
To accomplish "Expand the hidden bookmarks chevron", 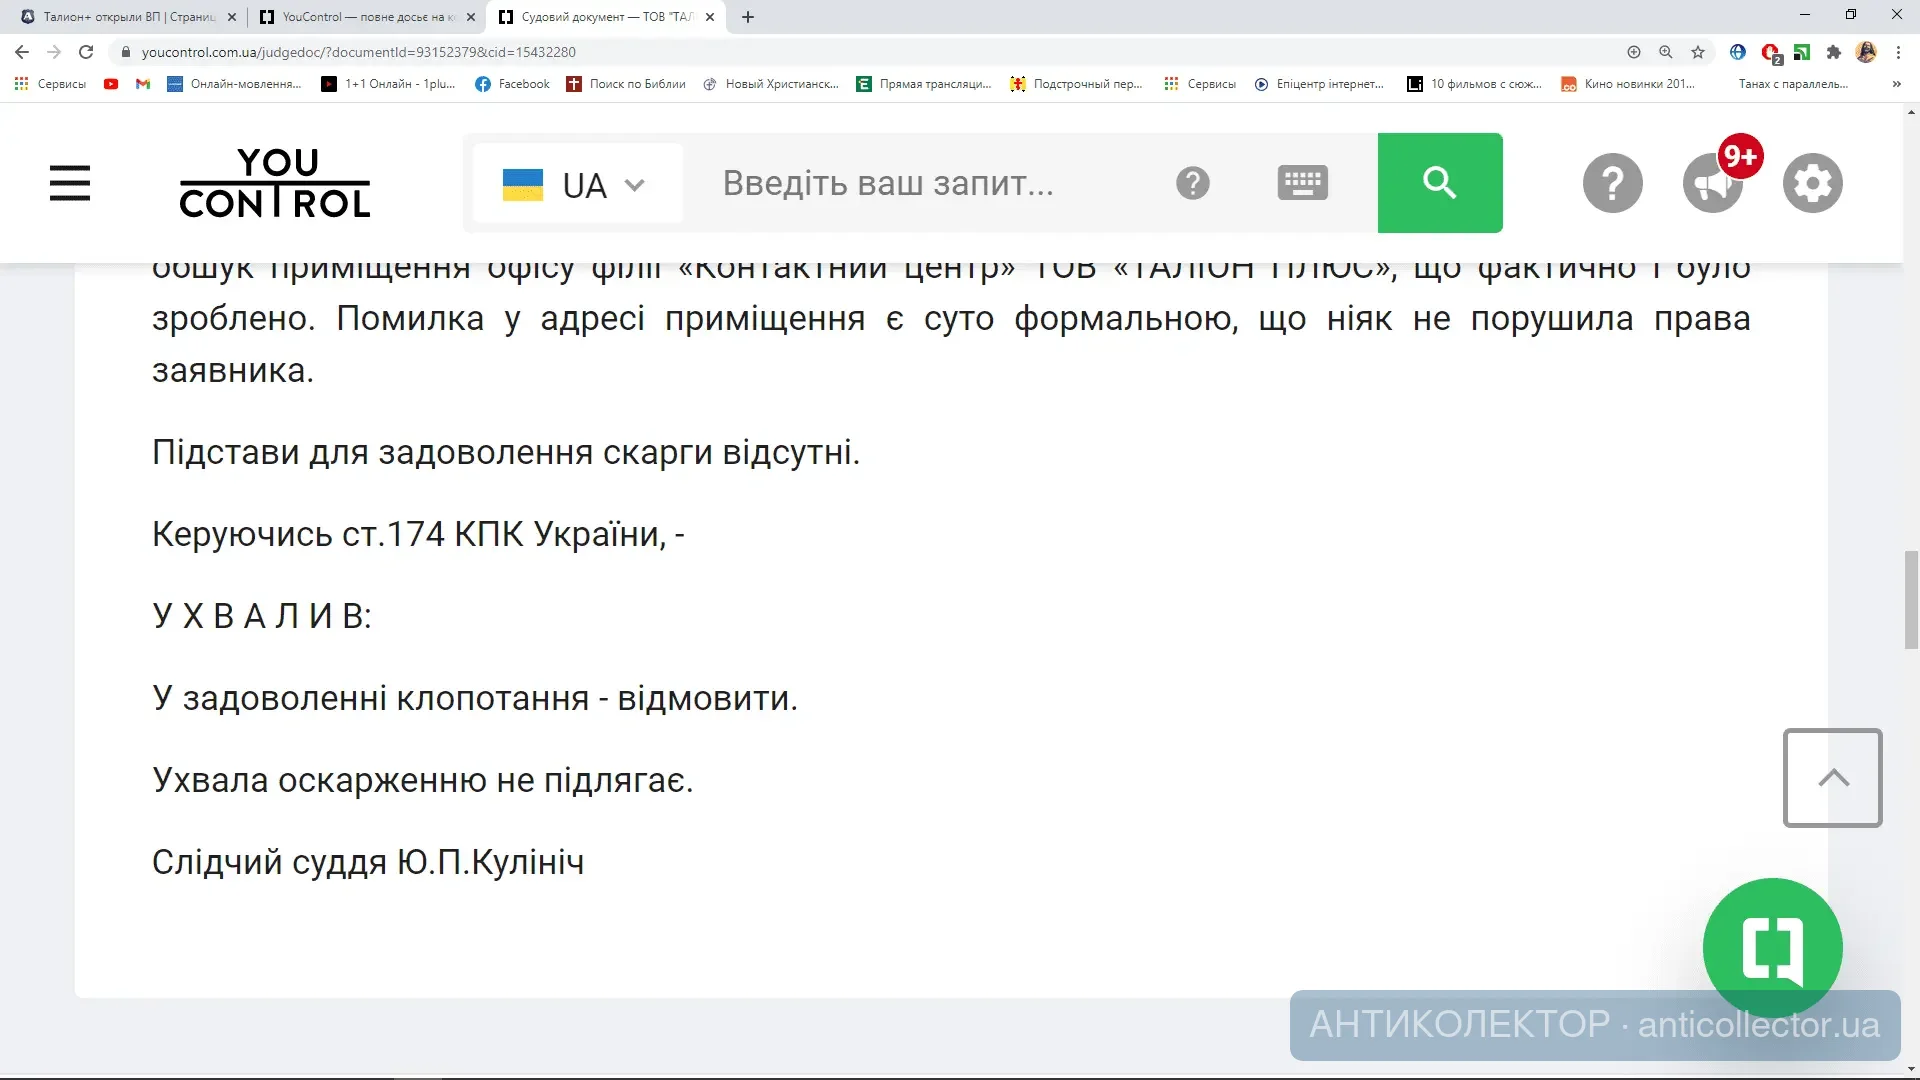I will tap(1896, 84).
